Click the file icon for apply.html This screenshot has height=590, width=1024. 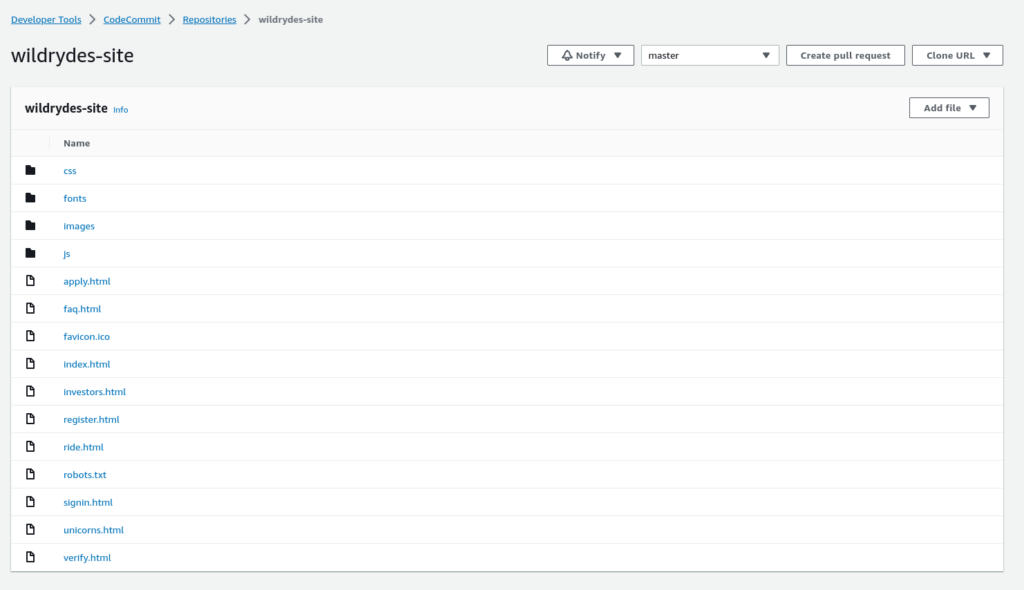[x=30, y=281]
